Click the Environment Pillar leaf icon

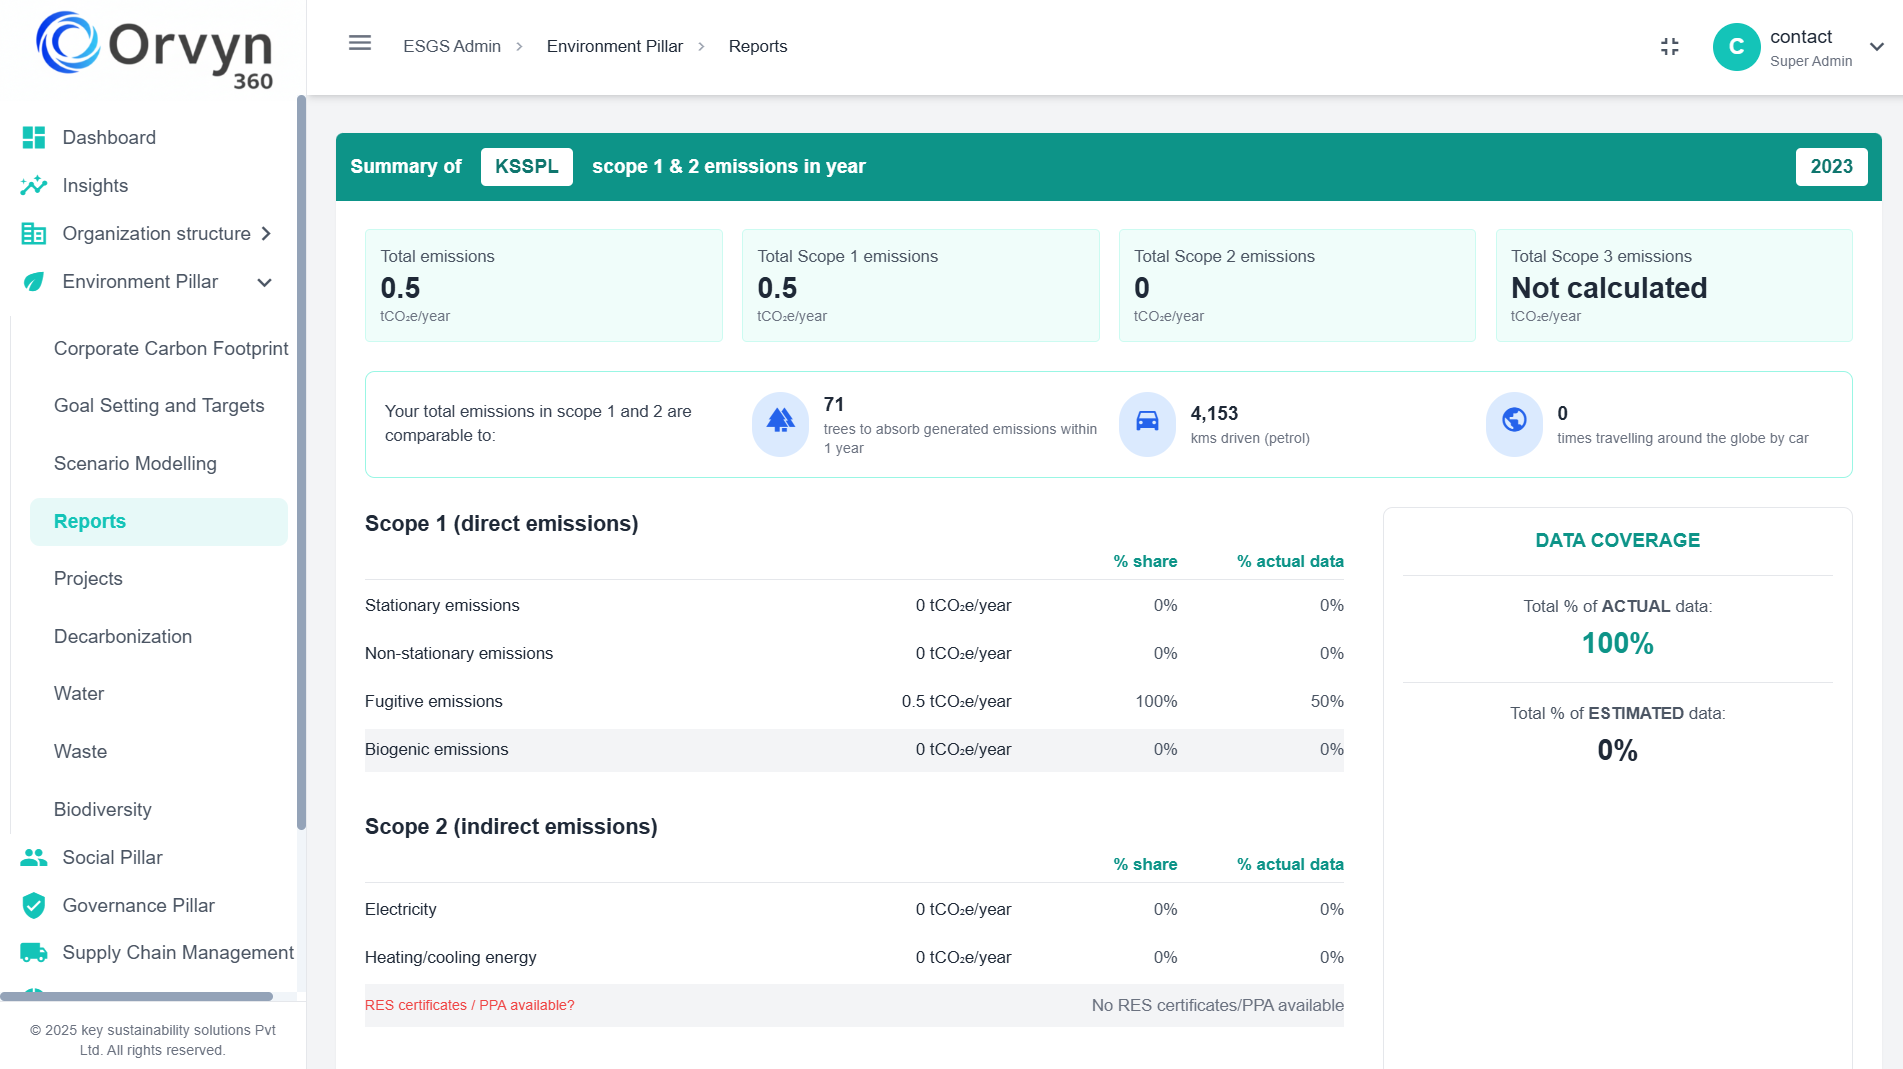(x=34, y=281)
